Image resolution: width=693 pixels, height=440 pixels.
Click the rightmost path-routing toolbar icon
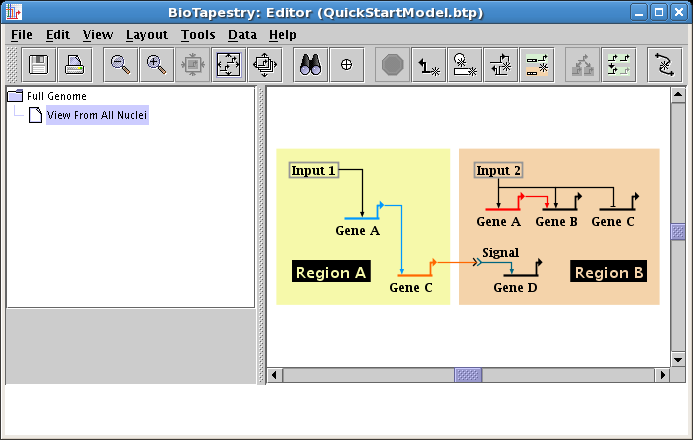[664, 64]
